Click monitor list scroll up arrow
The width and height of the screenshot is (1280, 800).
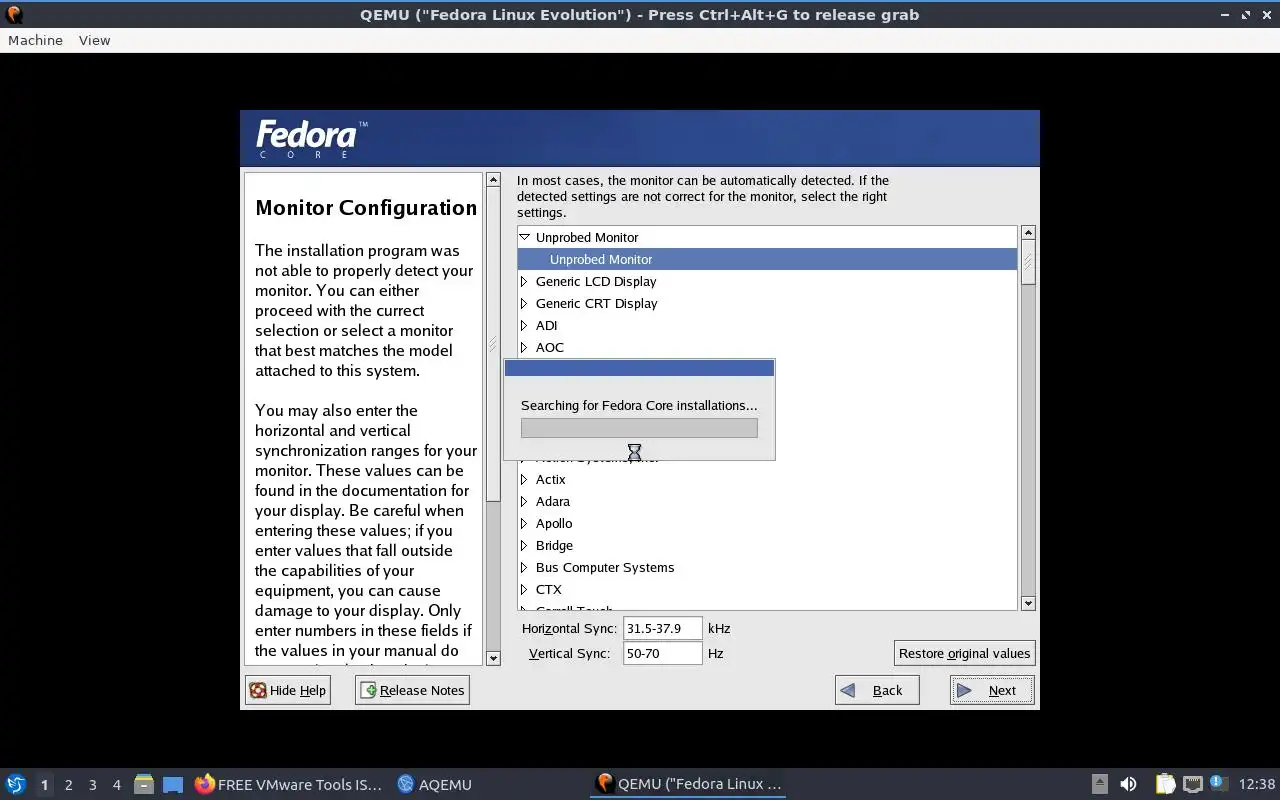coord(1028,232)
